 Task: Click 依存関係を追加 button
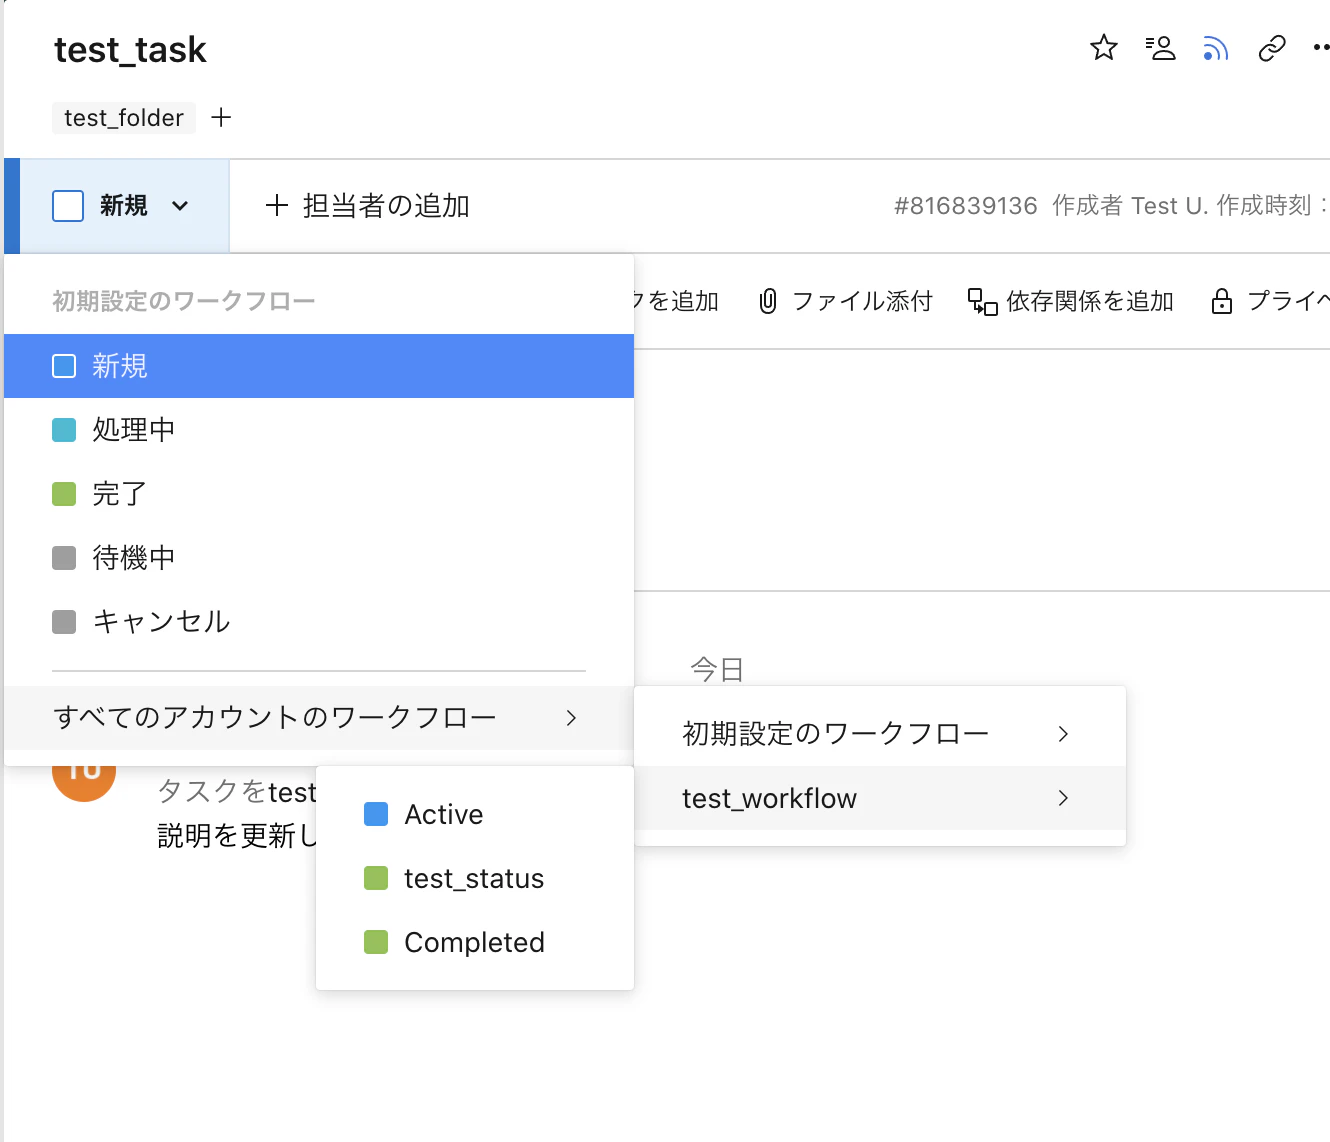tap(1070, 301)
